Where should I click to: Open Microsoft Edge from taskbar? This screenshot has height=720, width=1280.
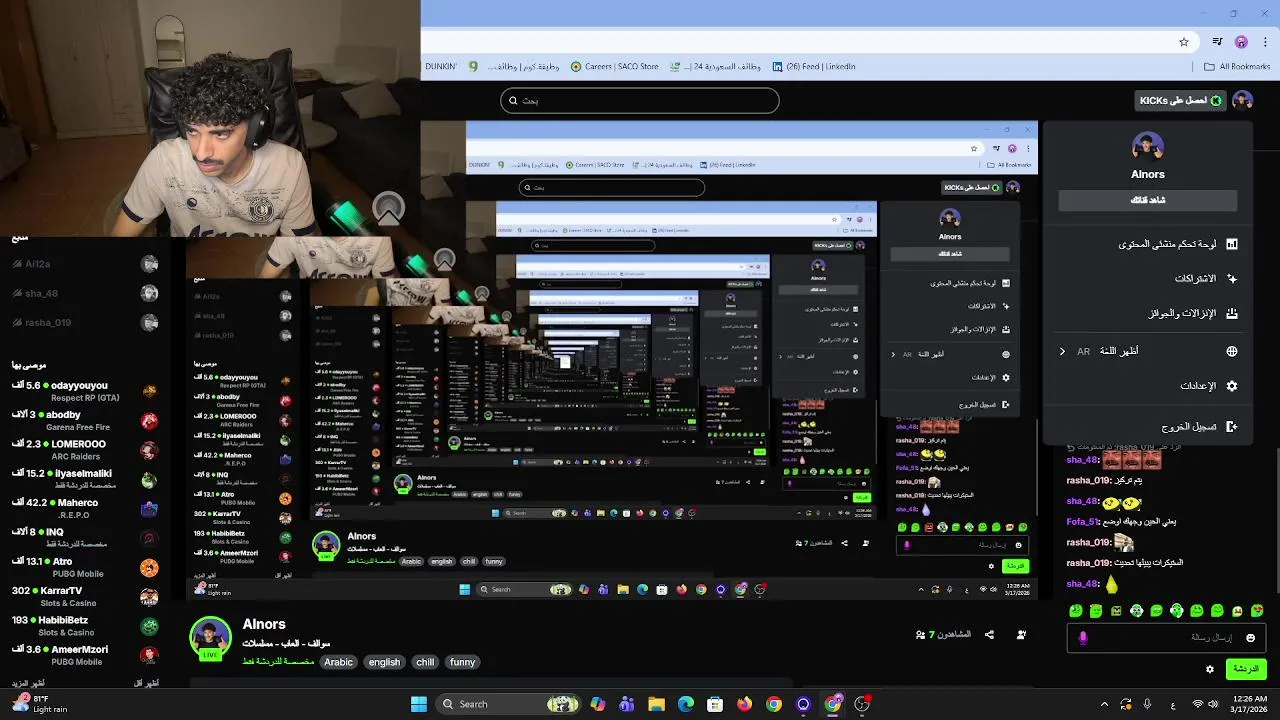coord(686,704)
